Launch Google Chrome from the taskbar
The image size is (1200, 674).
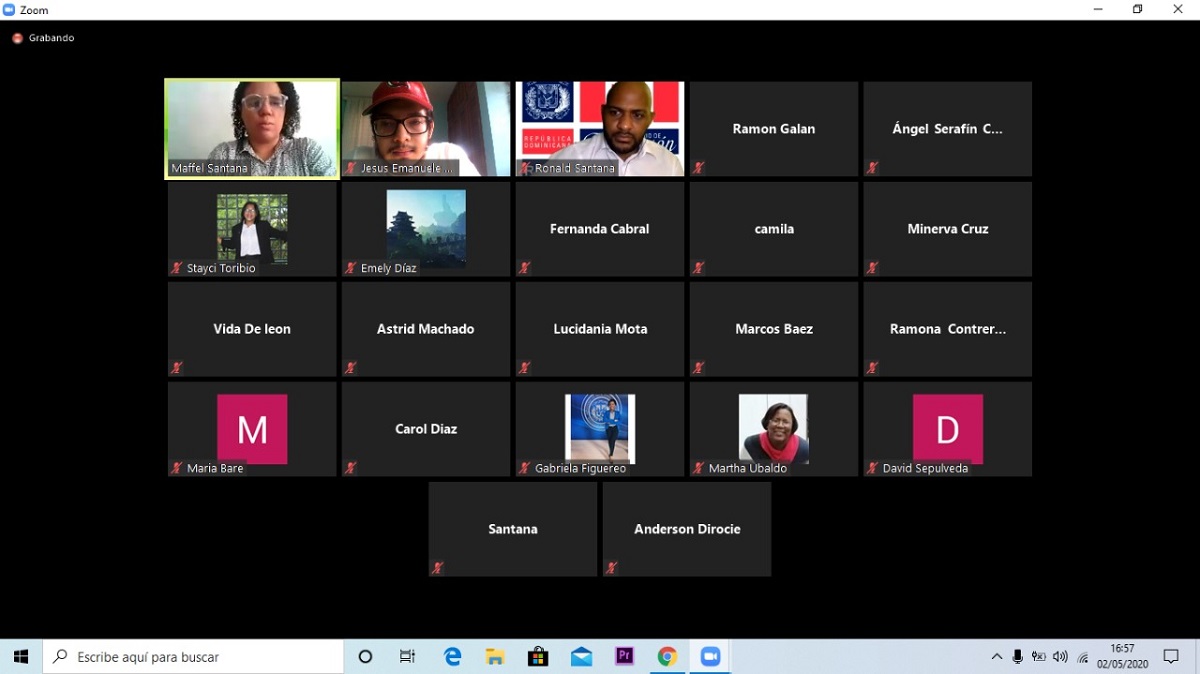point(667,657)
